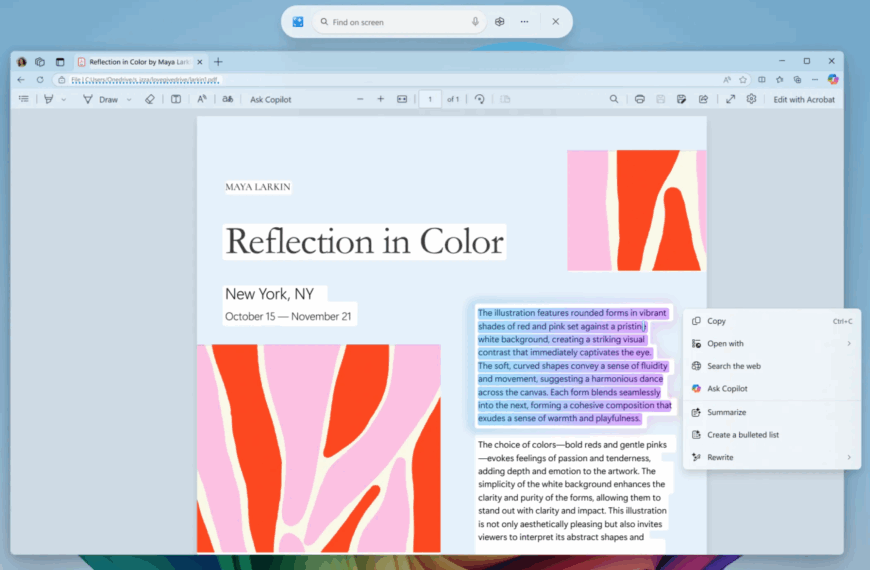870x570 pixels.
Task: Click the October 15 — November 21 date text
Action: click(288, 316)
